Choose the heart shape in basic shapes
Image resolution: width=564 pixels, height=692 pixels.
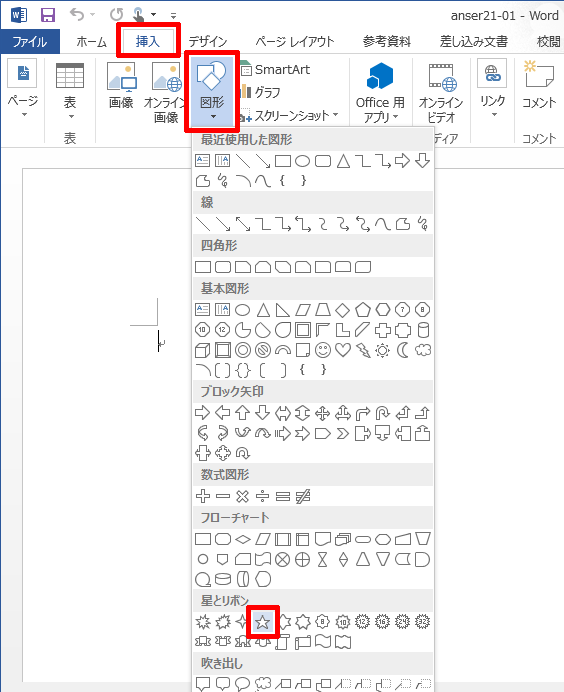point(343,350)
